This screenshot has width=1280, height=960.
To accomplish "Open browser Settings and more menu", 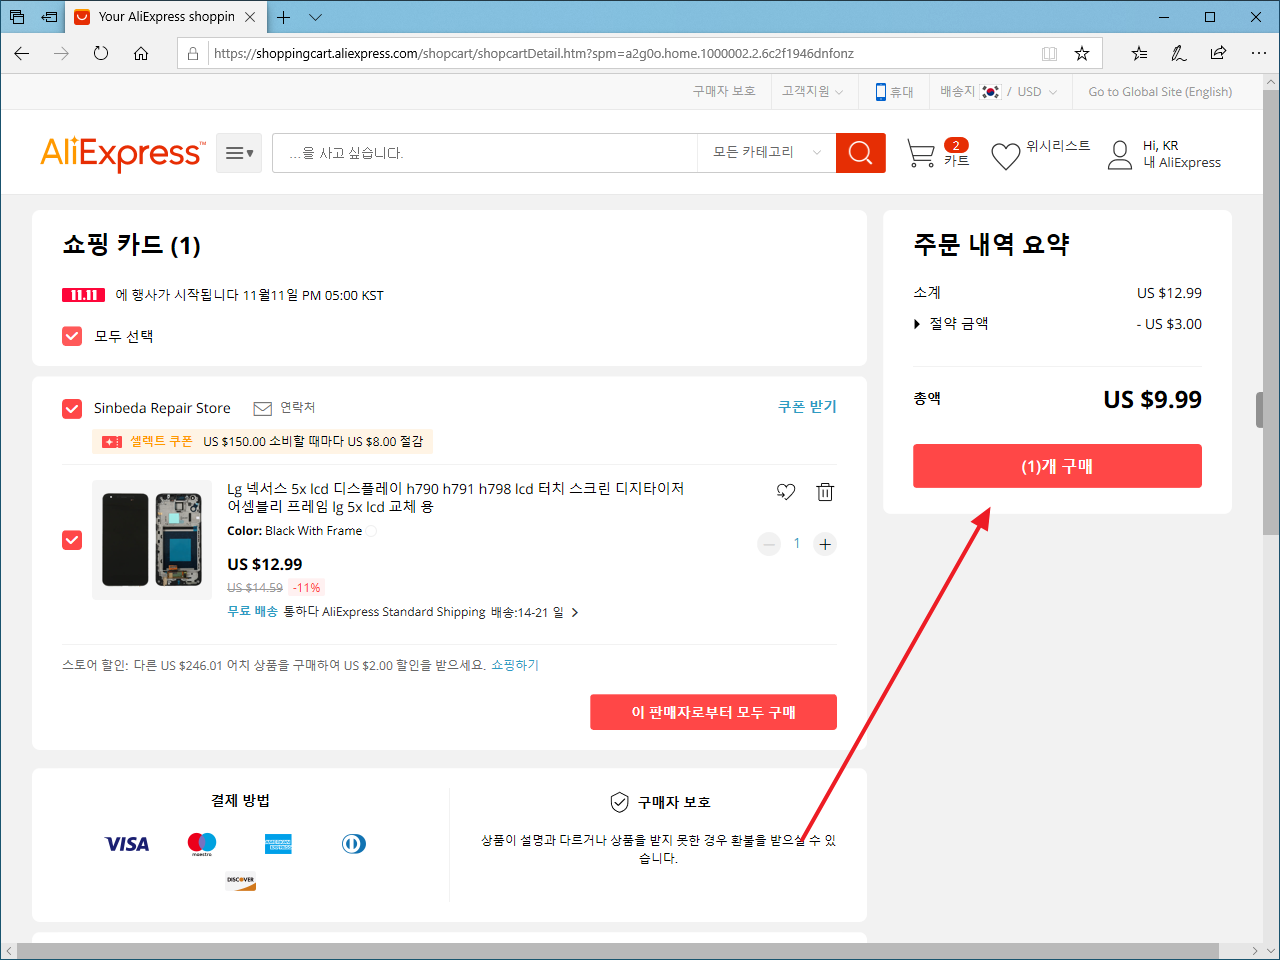I will pos(1259,53).
